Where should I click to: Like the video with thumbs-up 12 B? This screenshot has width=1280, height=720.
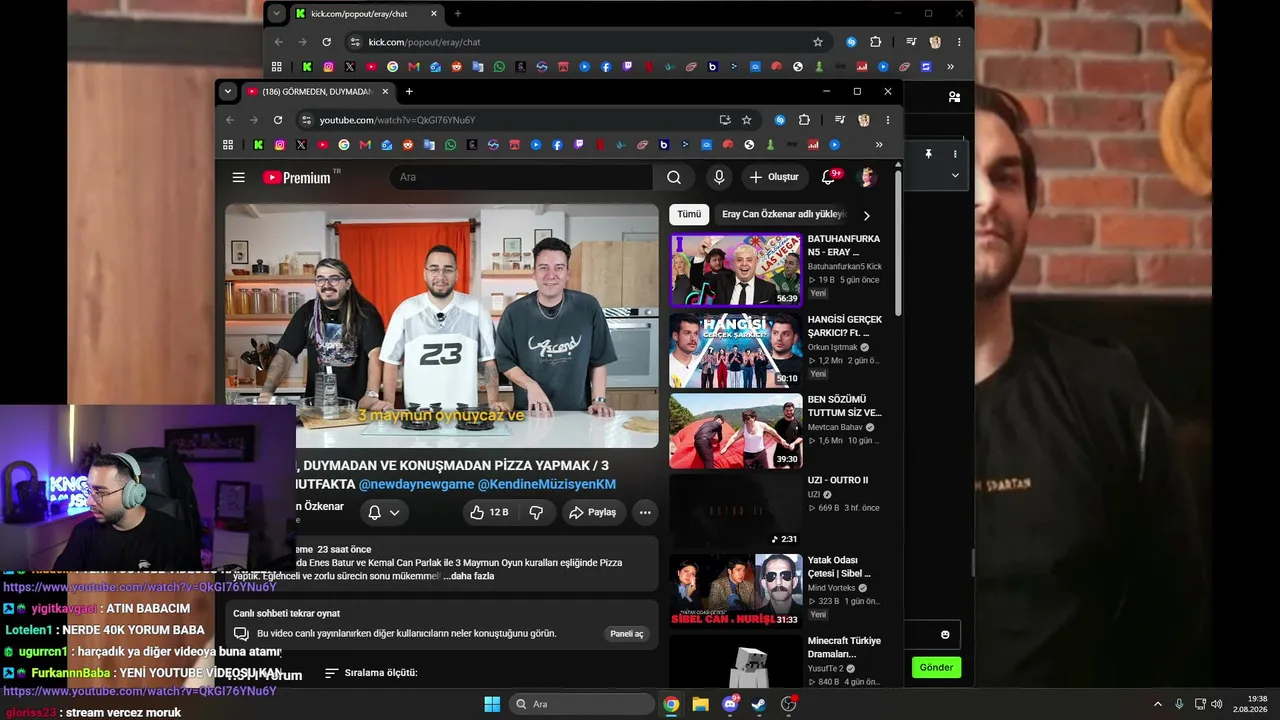[x=489, y=512]
